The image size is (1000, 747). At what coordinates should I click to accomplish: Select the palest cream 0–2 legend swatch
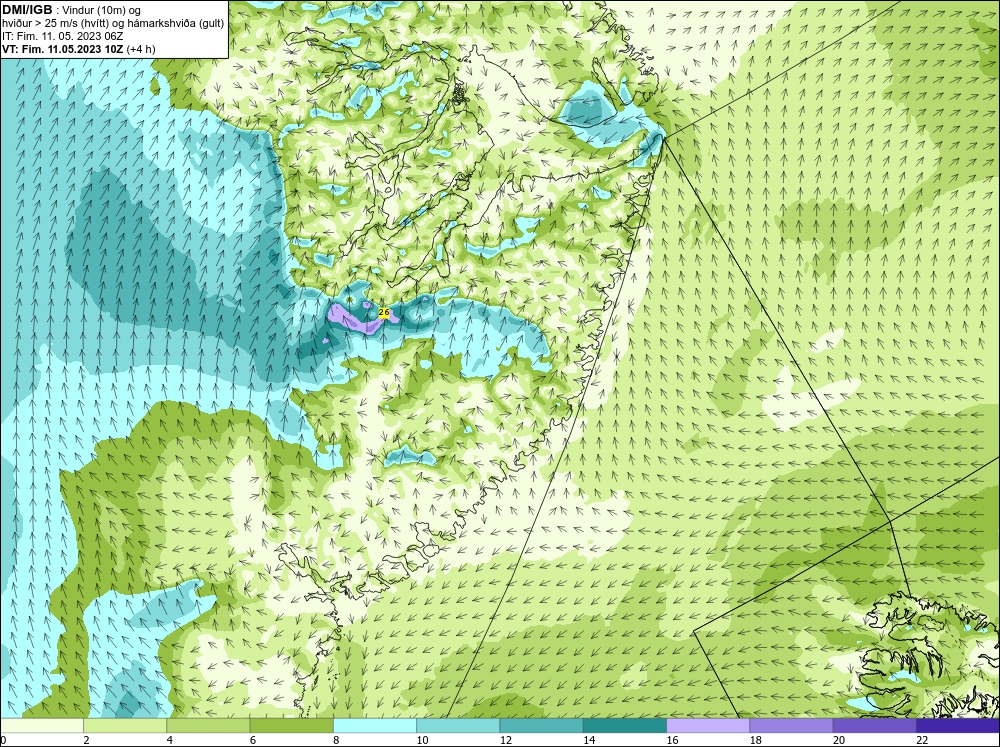coord(41,725)
